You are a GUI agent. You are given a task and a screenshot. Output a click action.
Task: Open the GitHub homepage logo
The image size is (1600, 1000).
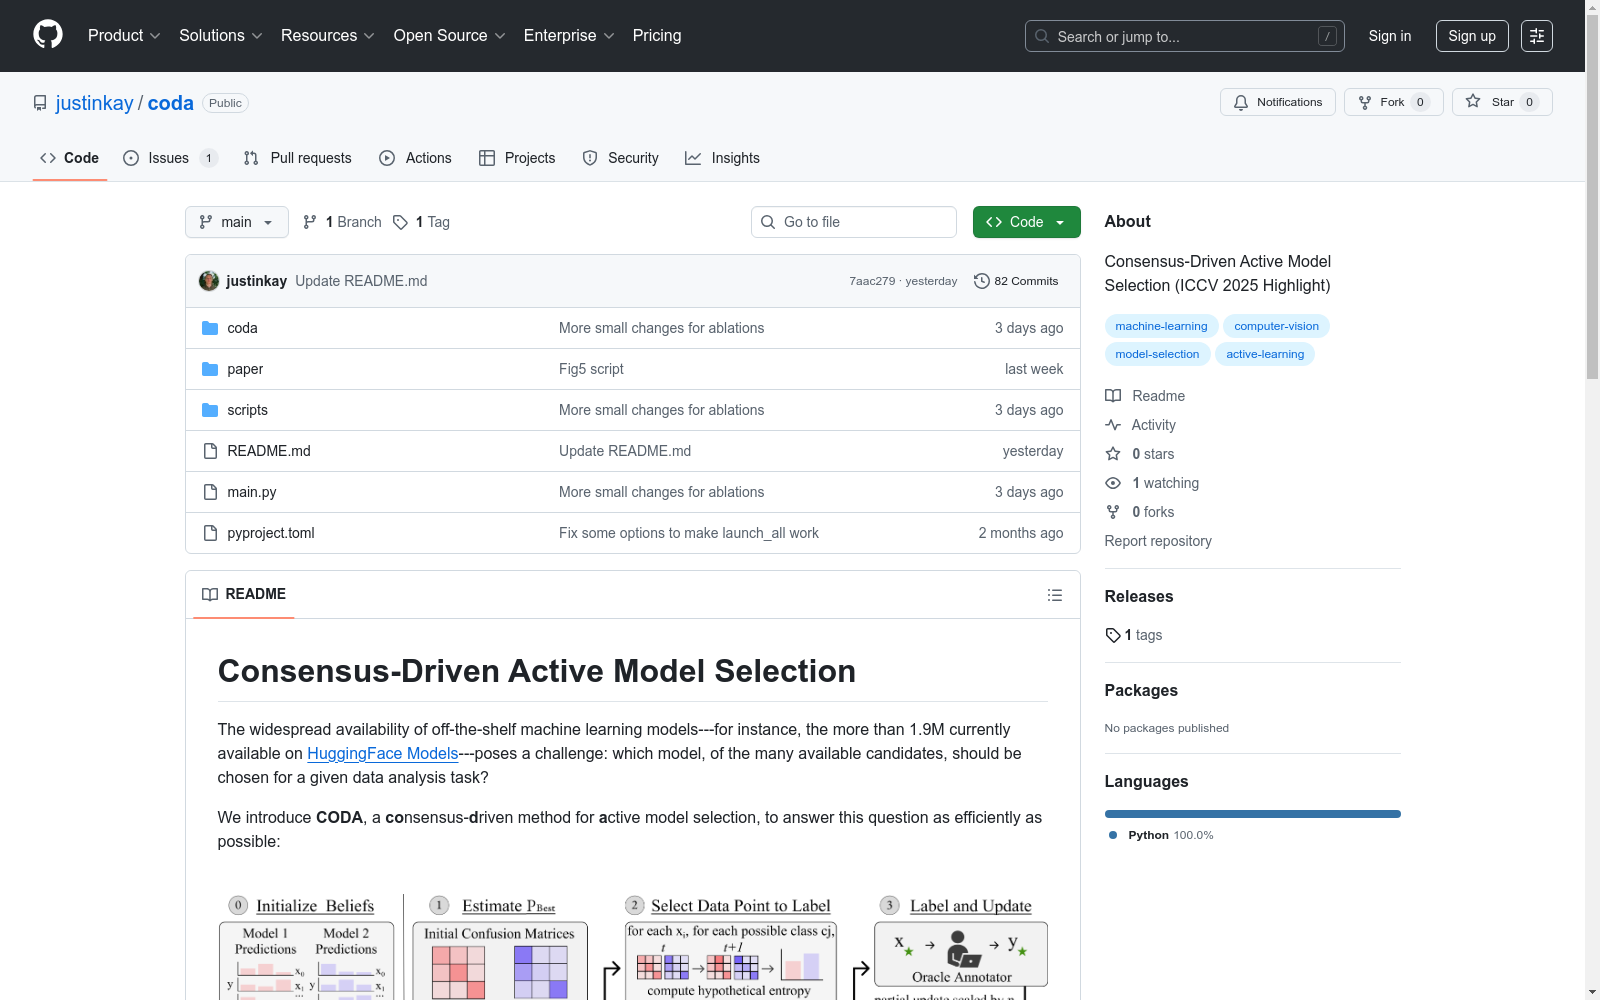pyautogui.click(x=48, y=35)
